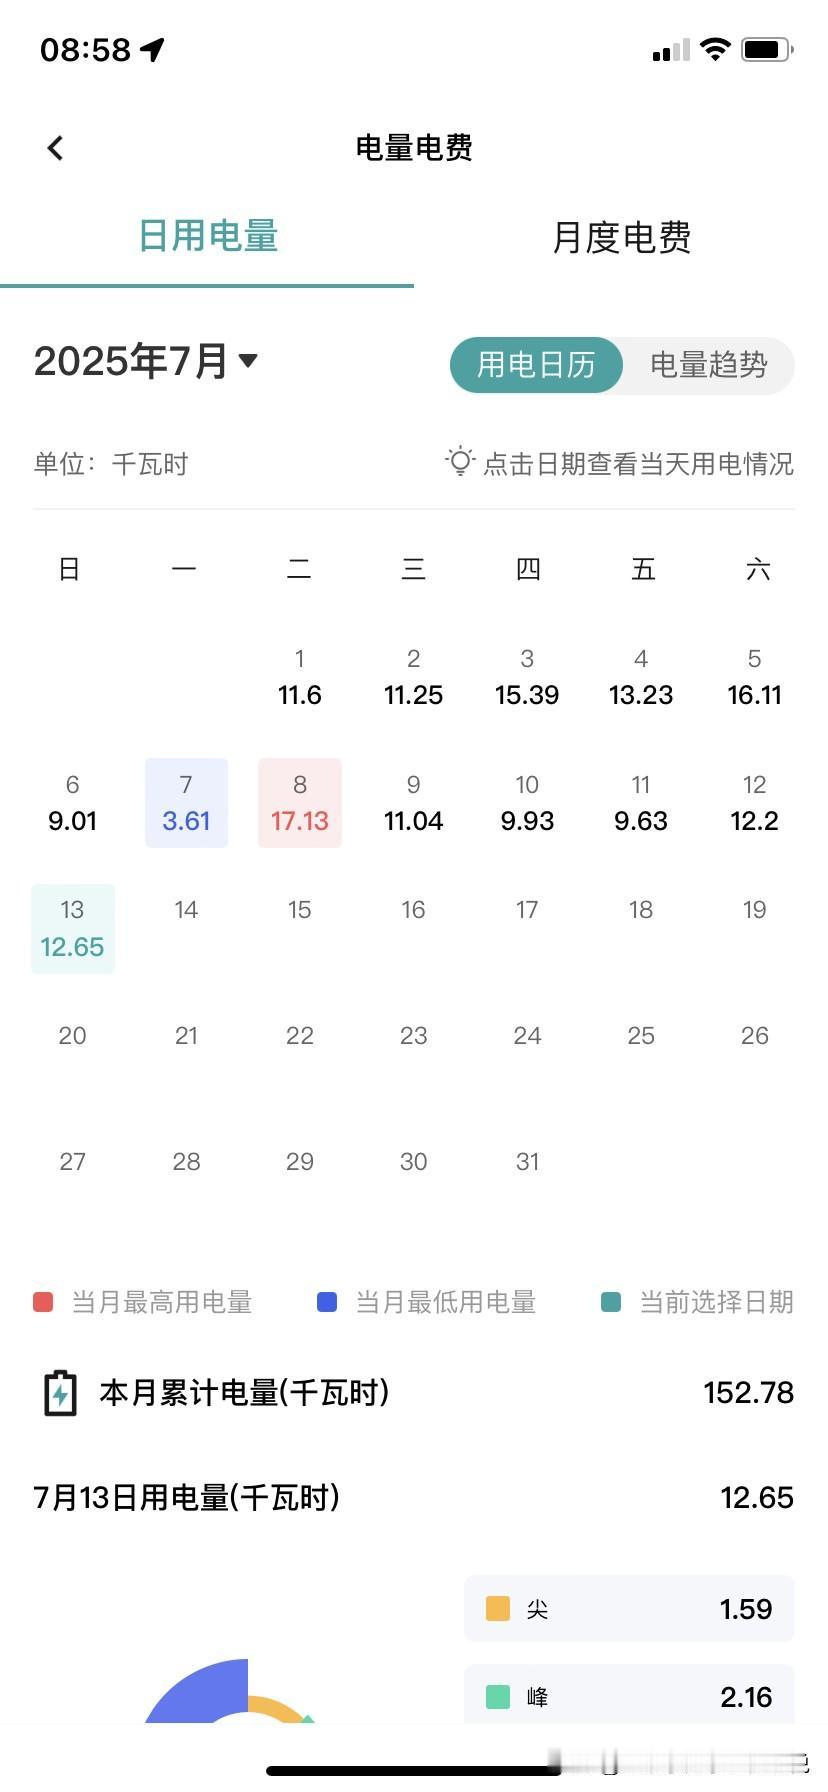Screen dimensions: 828x1792
Task: Select lowest-usage day July 7
Action: coord(186,803)
